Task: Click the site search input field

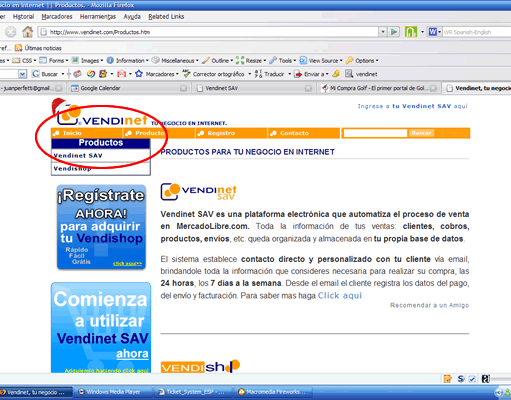Action: coord(375,133)
